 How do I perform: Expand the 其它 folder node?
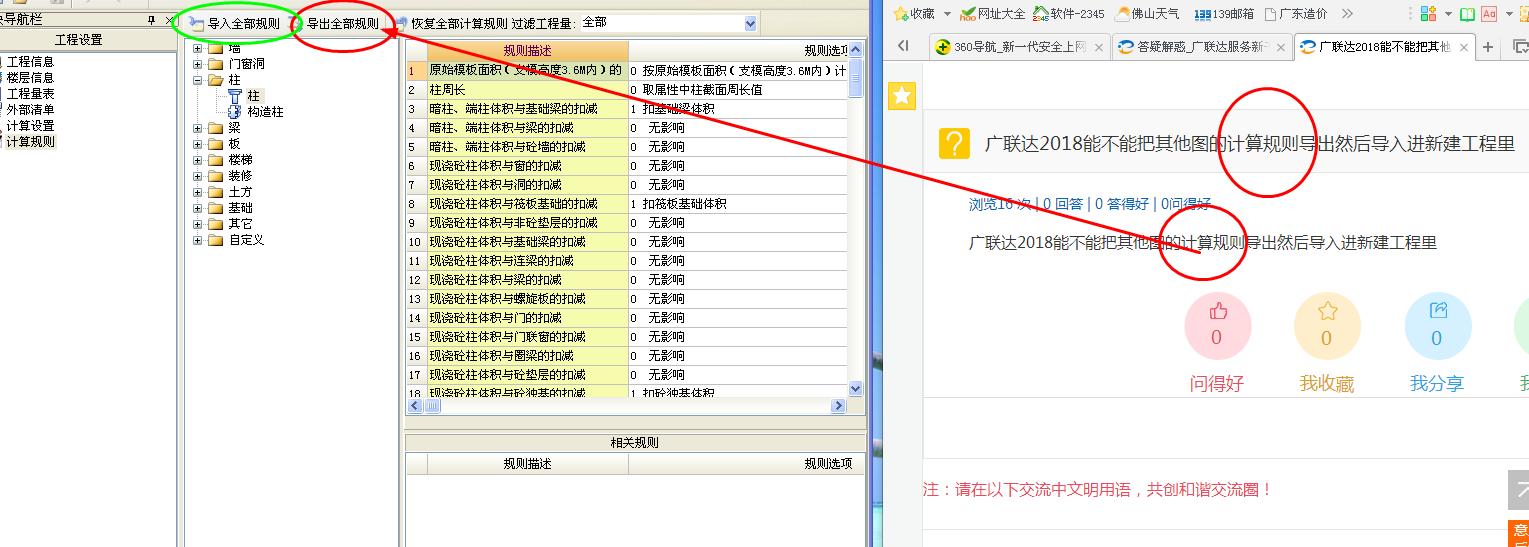[198, 224]
